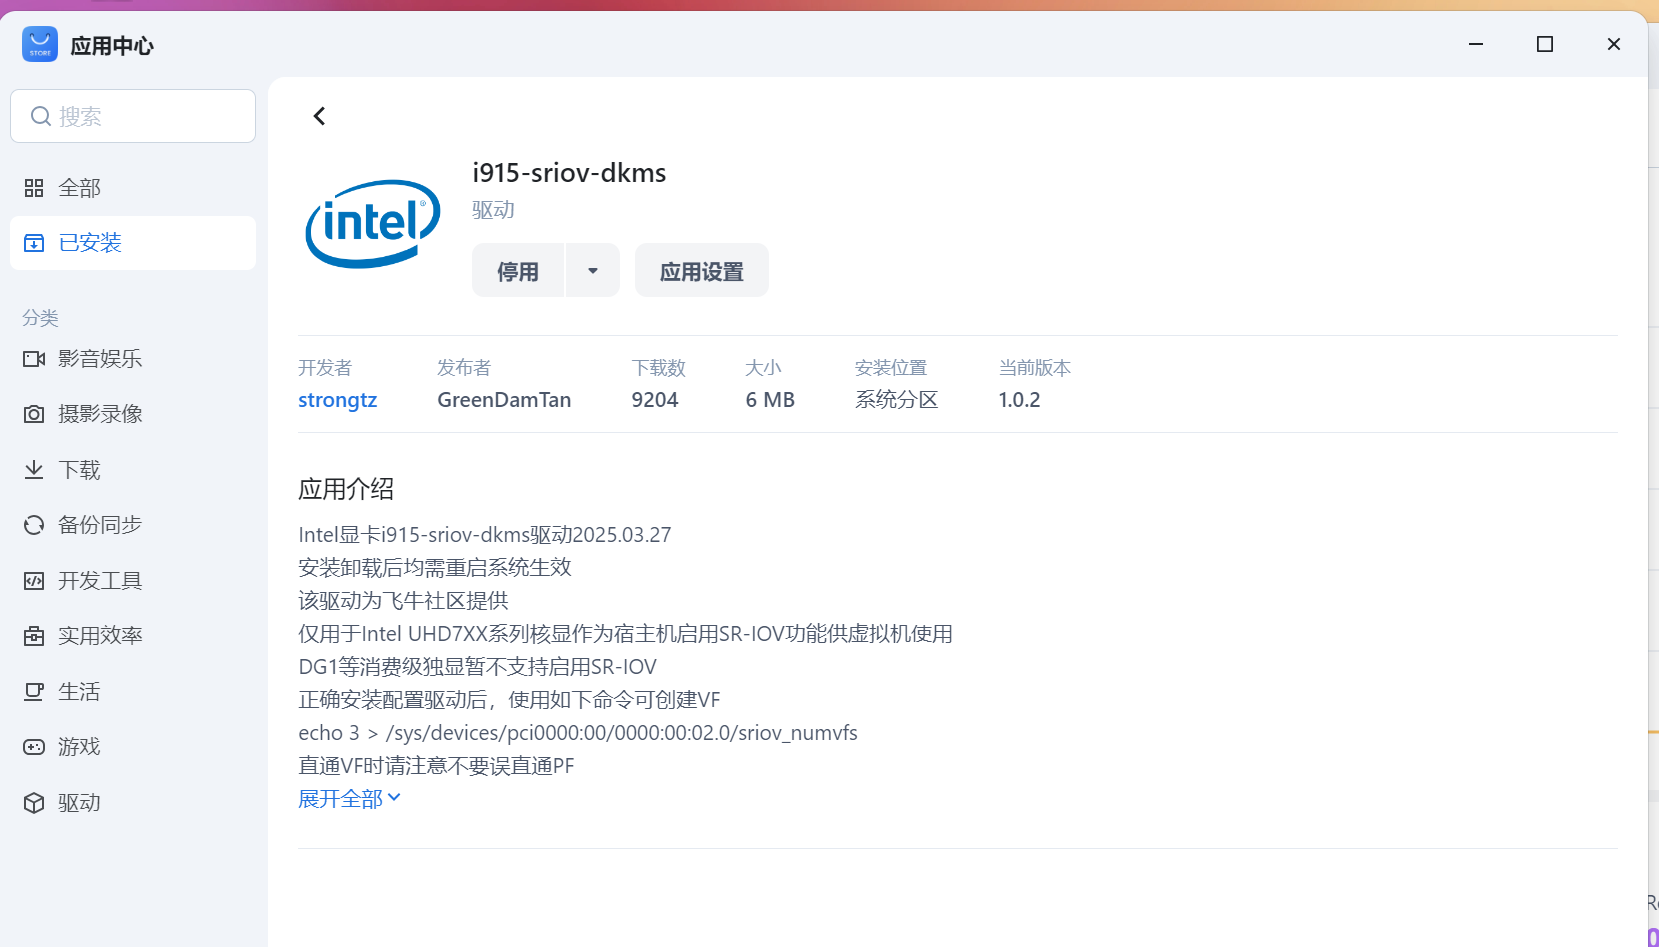The image size is (1659, 947).
Task: Click the line 该驱动为飞牛社区提供
Action: (x=403, y=600)
